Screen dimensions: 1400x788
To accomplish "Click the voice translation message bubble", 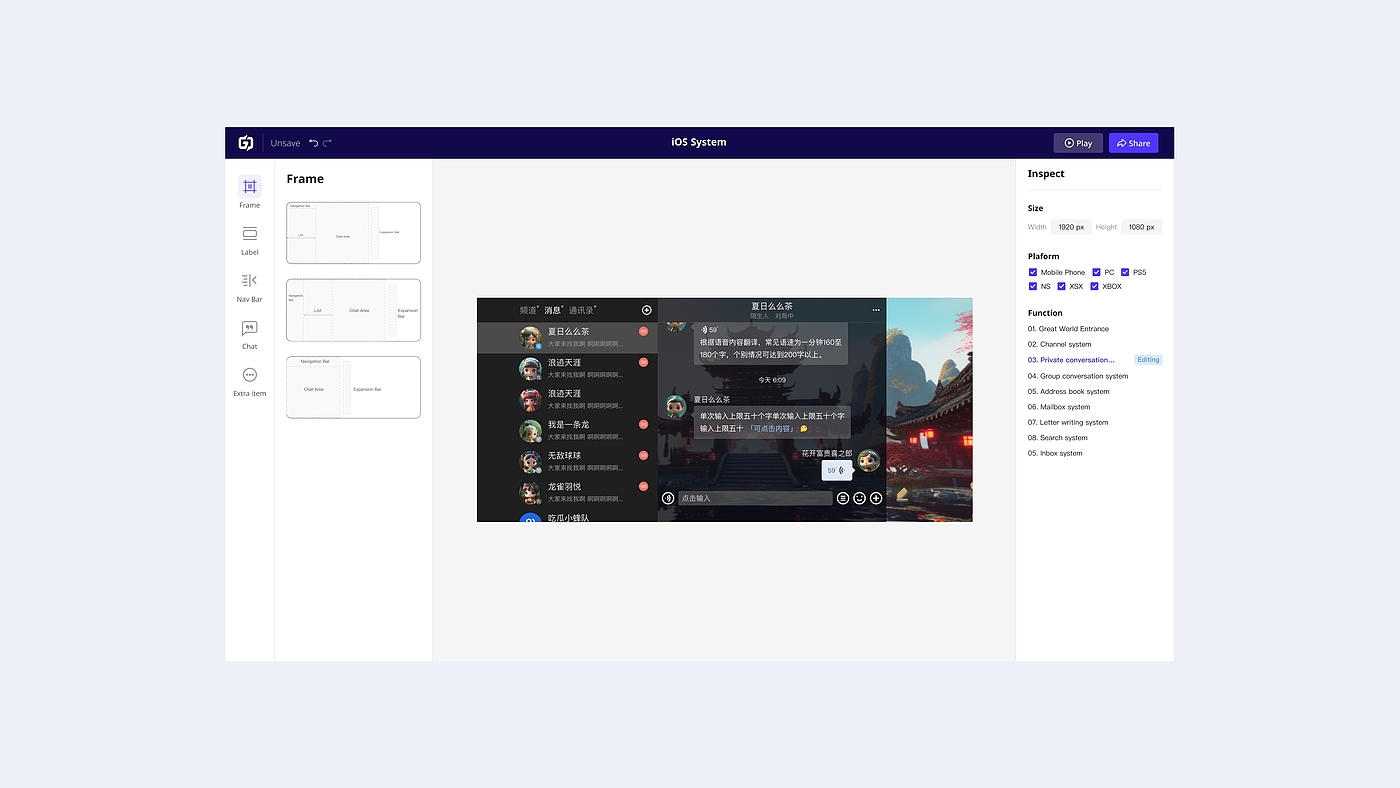I will [x=770, y=342].
